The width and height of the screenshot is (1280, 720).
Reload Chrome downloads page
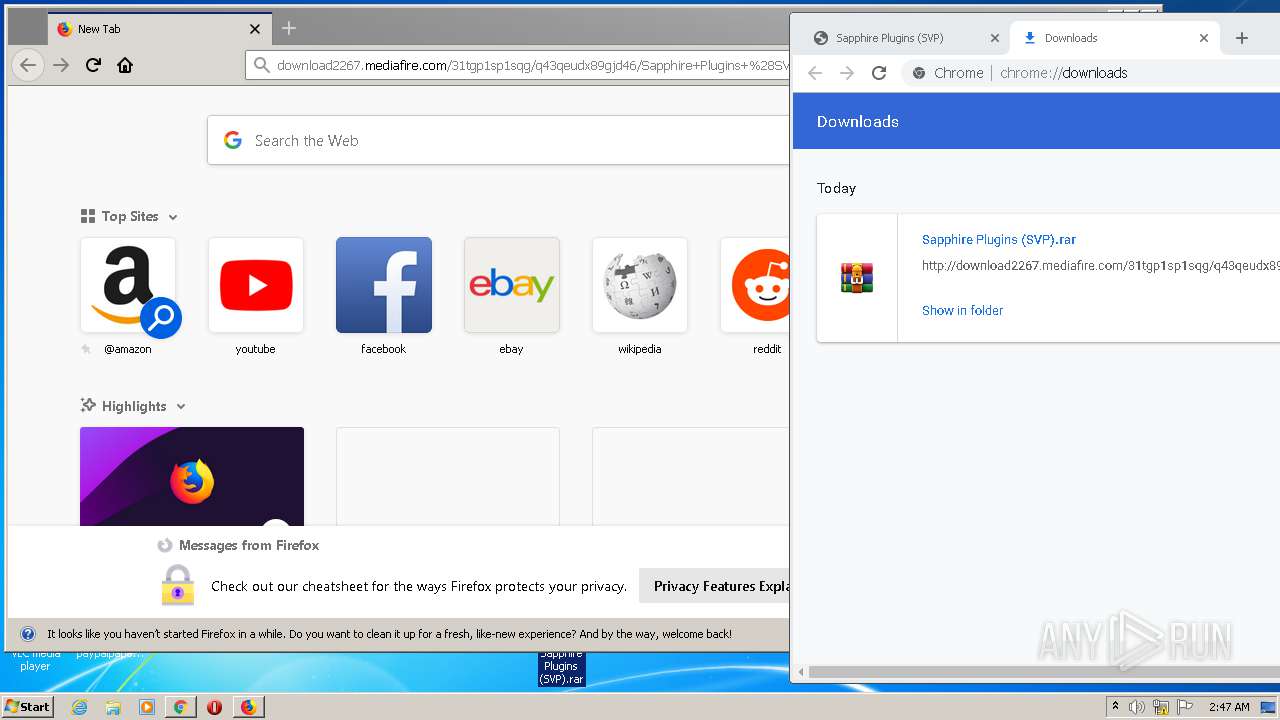pyautogui.click(x=879, y=73)
